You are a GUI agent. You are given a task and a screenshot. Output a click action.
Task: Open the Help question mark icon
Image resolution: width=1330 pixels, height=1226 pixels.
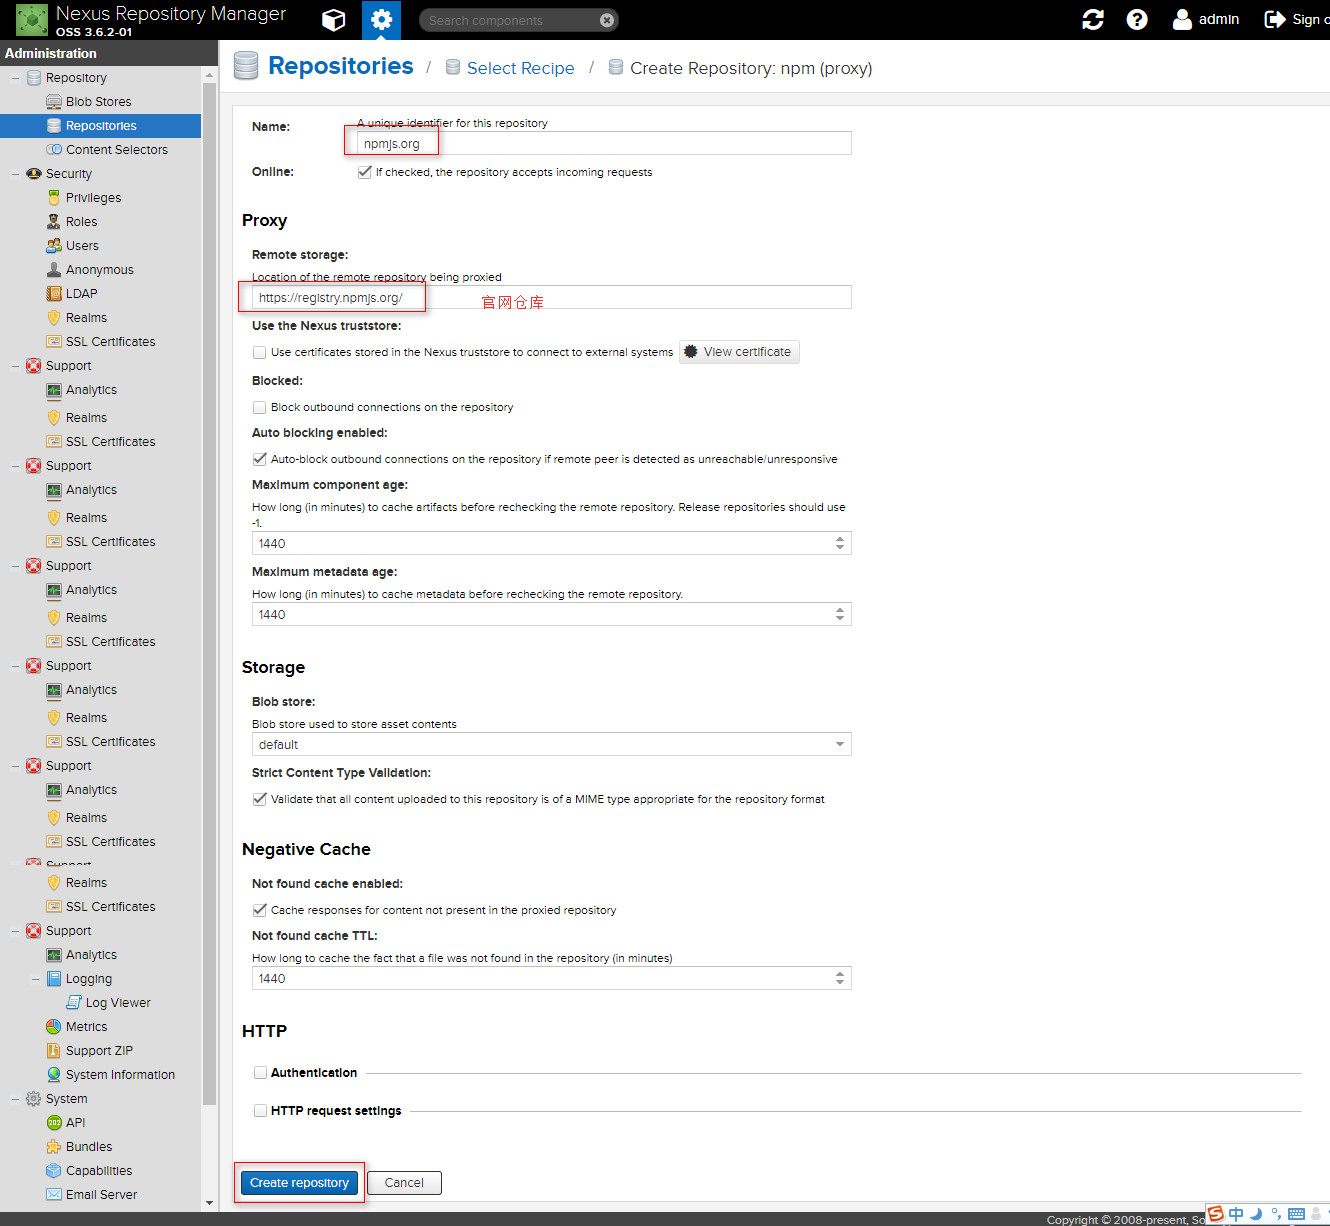(1137, 20)
